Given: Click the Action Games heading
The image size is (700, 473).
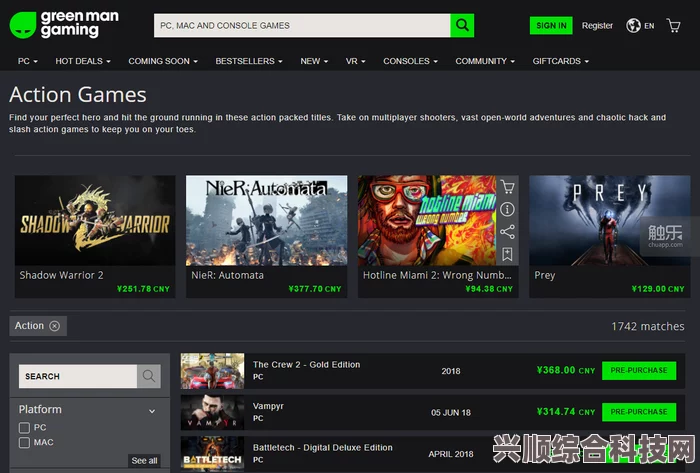Looking at the screenshot, I should [78, 95].
